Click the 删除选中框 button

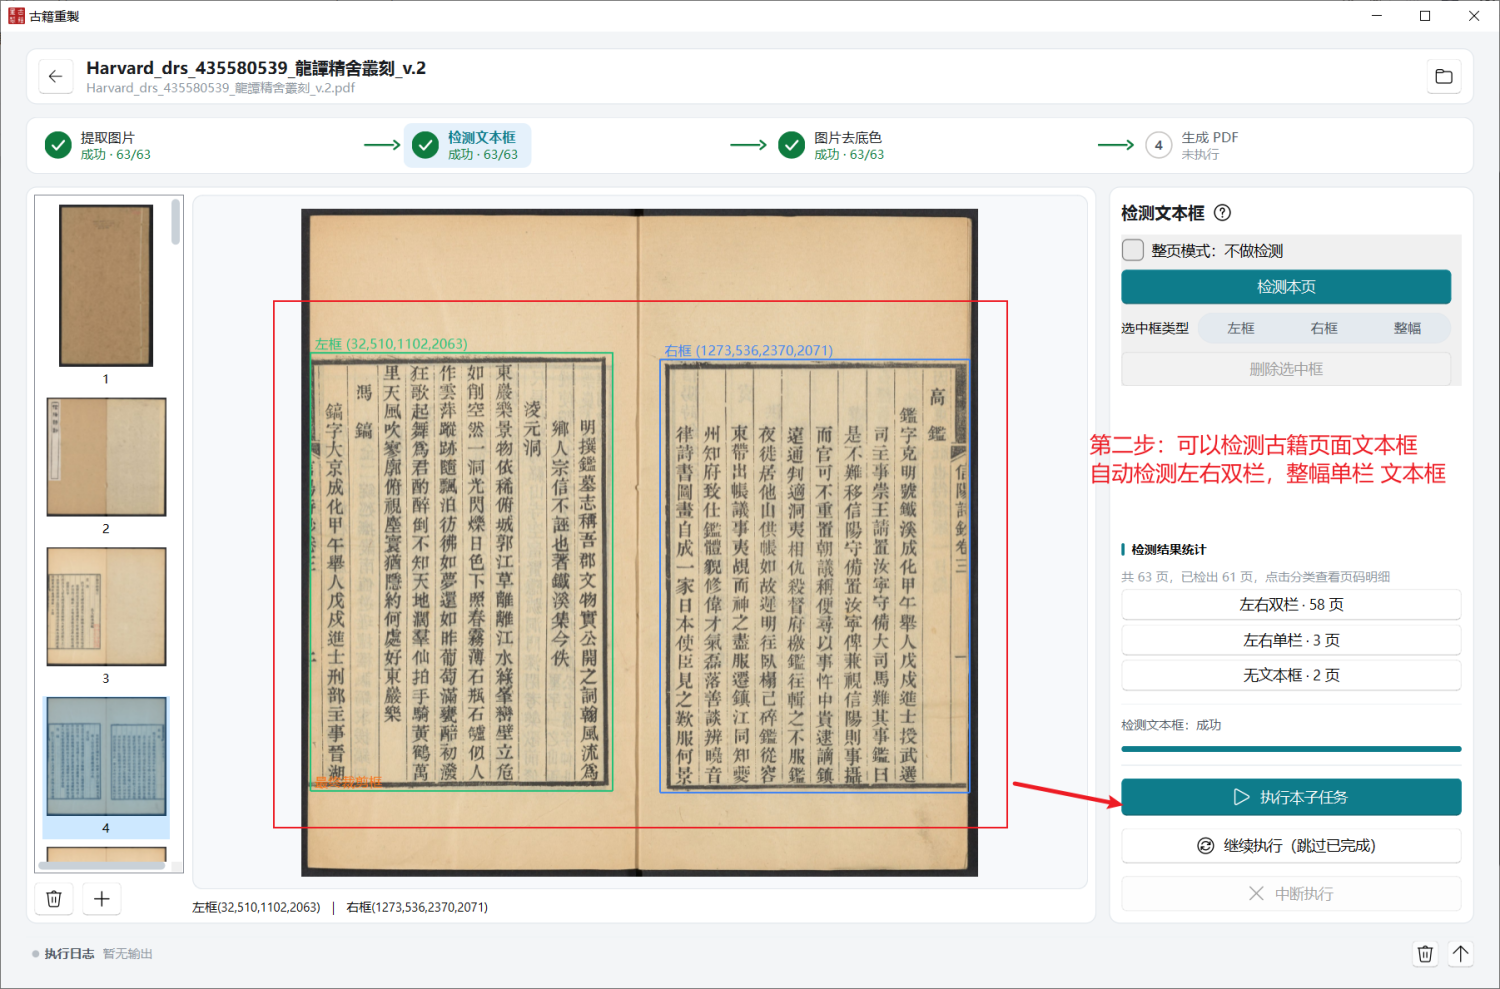[1286, 369]
